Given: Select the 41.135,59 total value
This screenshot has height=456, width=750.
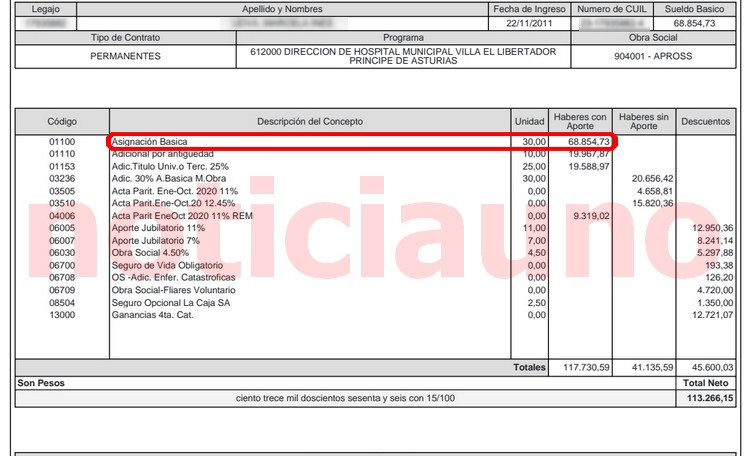Looking at the screenshot, I should 652,367.
